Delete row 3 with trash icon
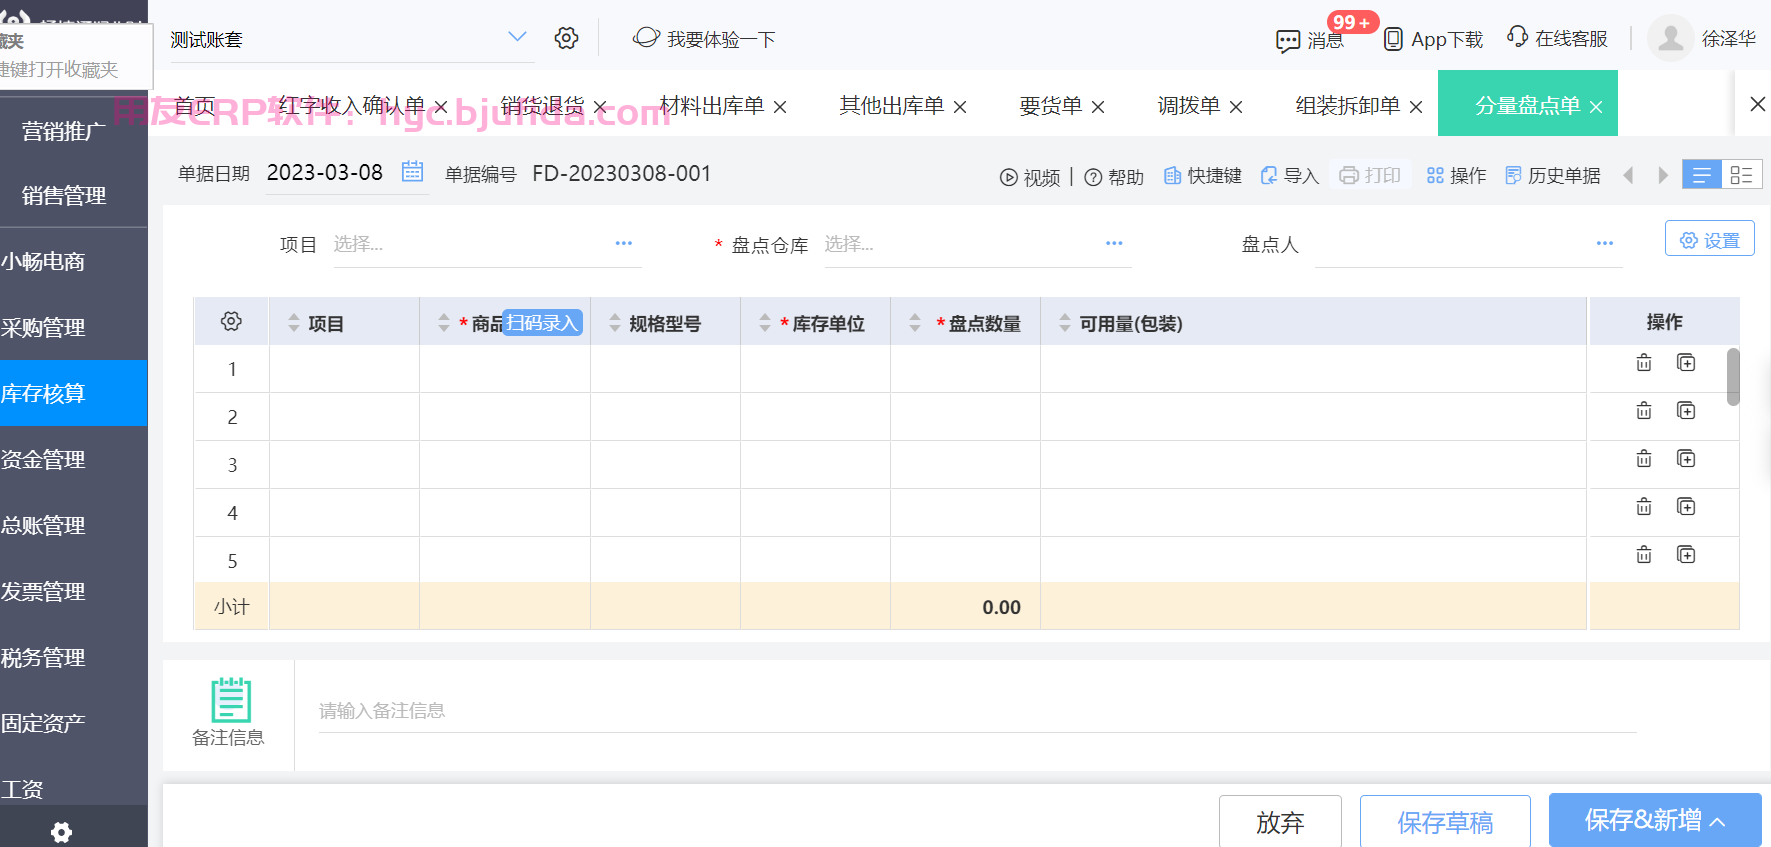1771x847 pixels. click(1644, 459)
